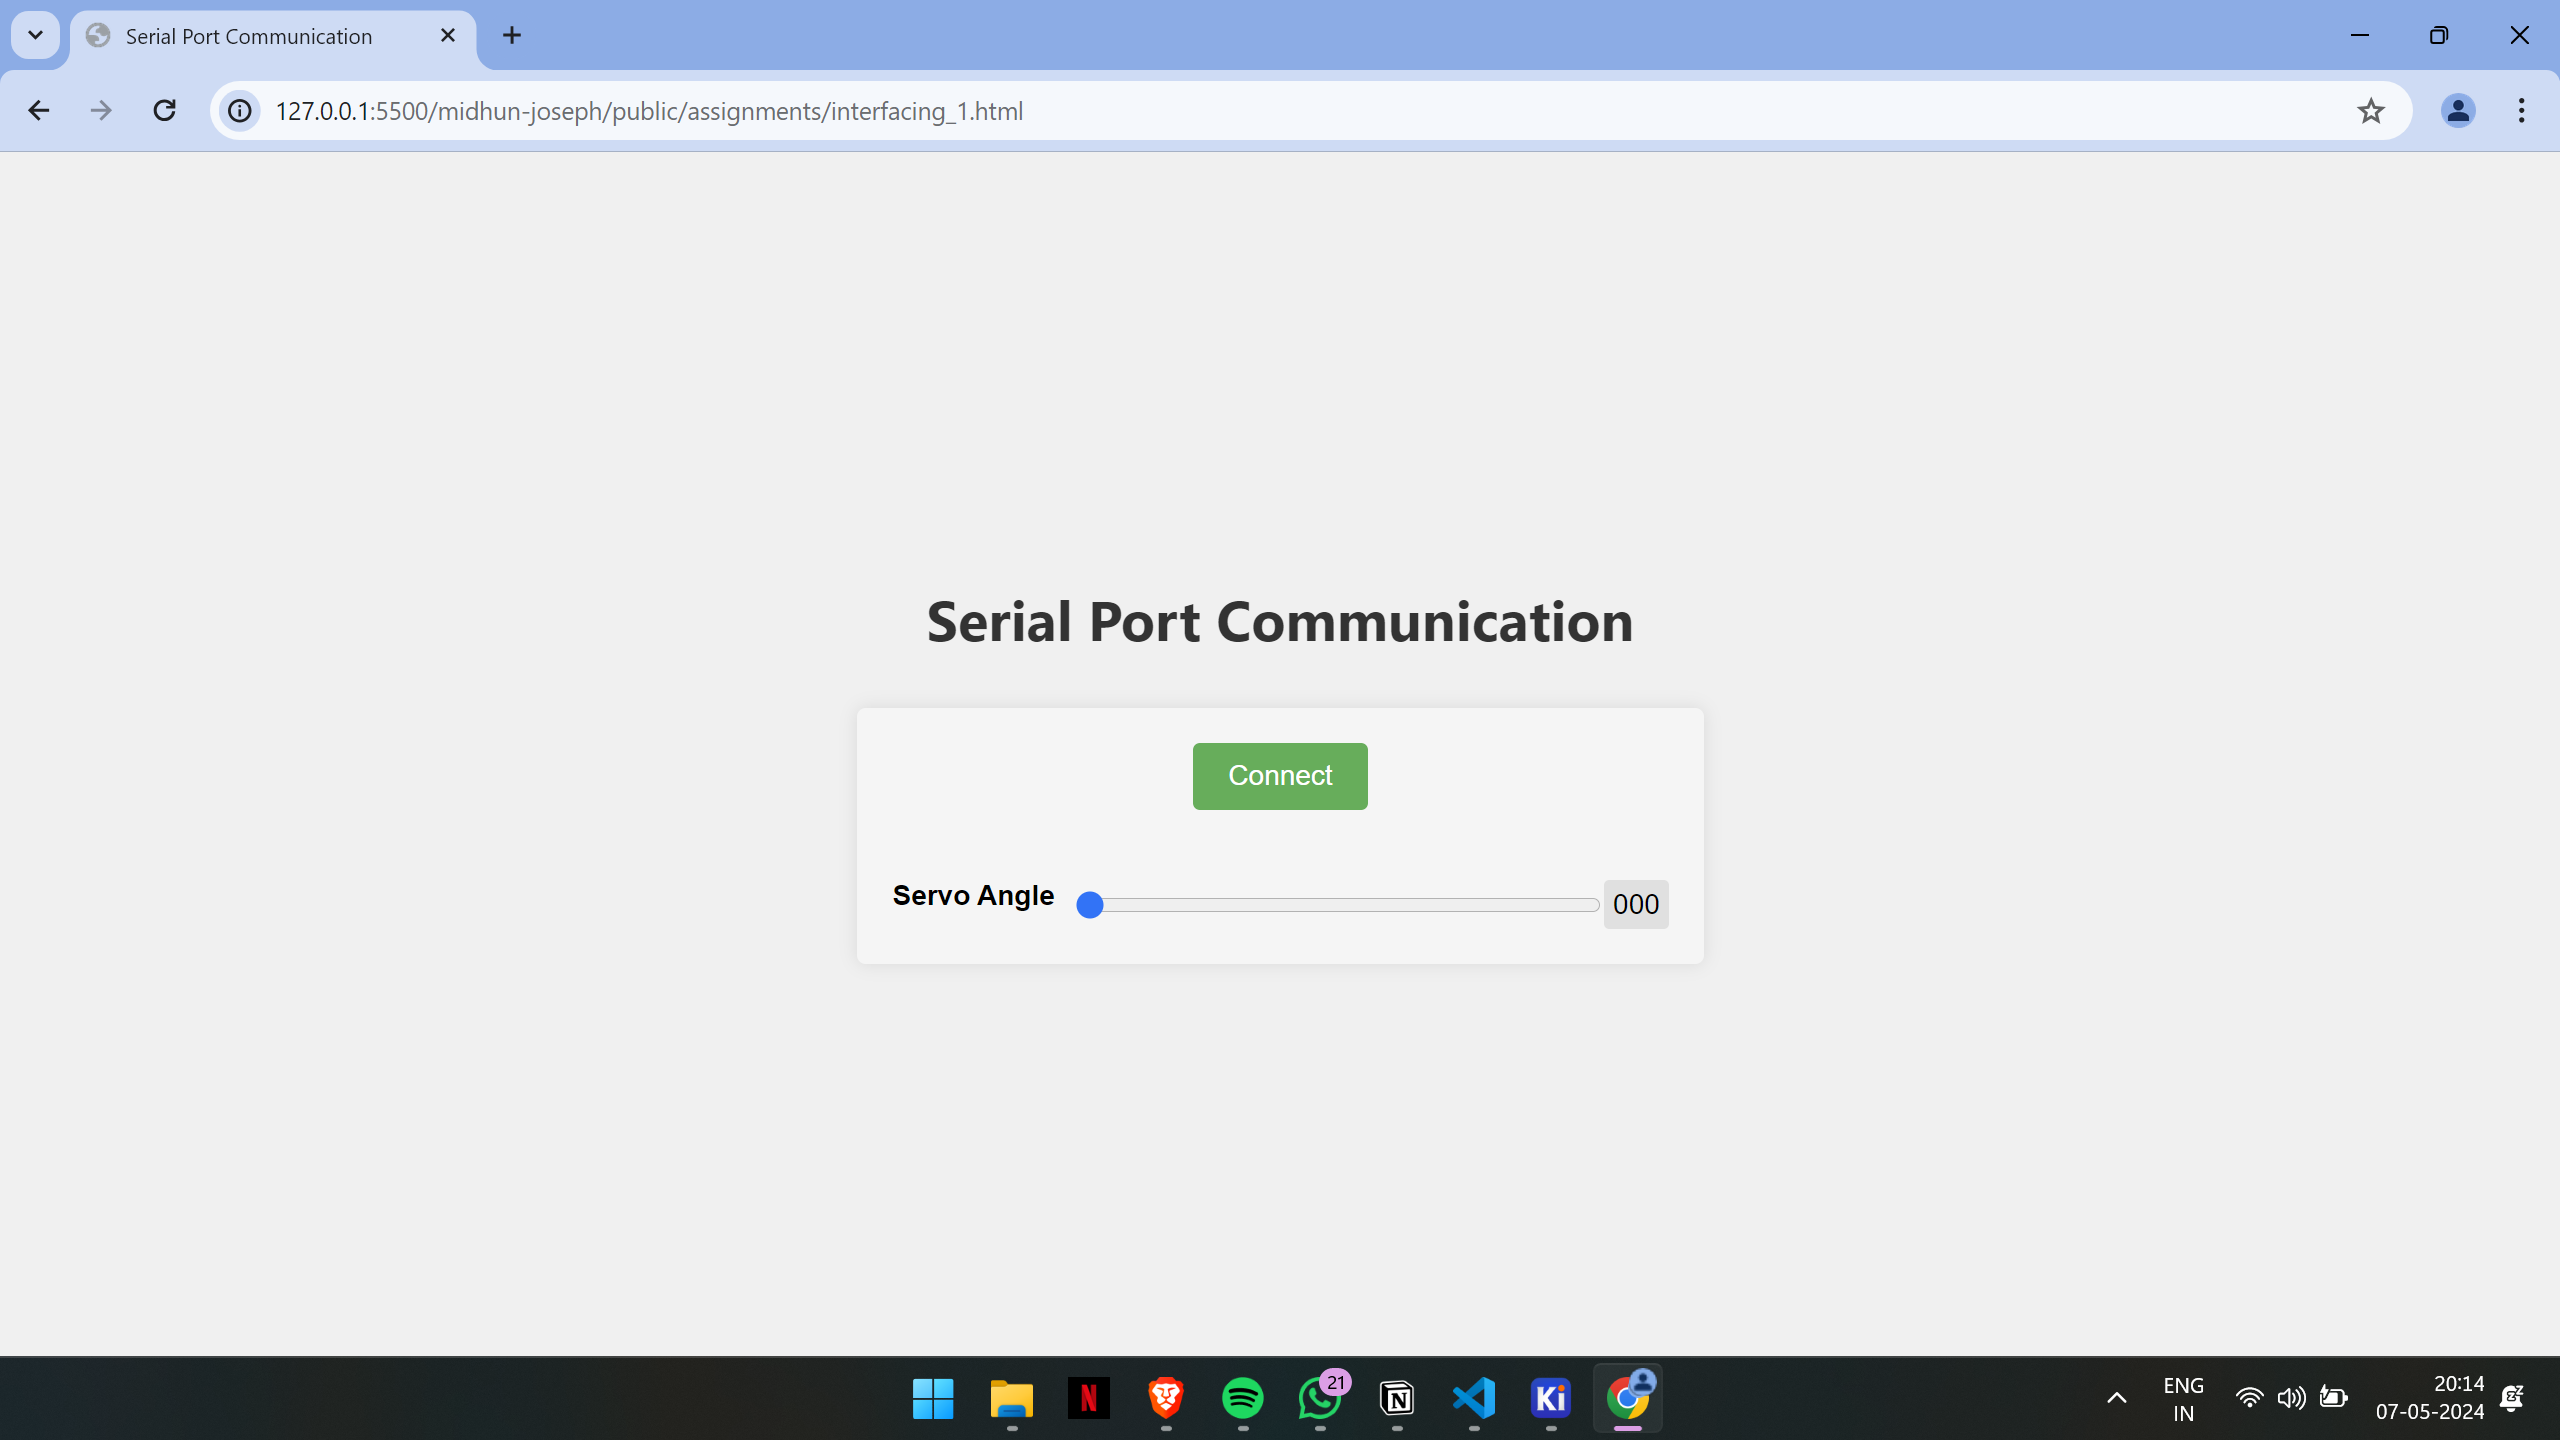Open Notion from the taskbar

(1397, 1398)
